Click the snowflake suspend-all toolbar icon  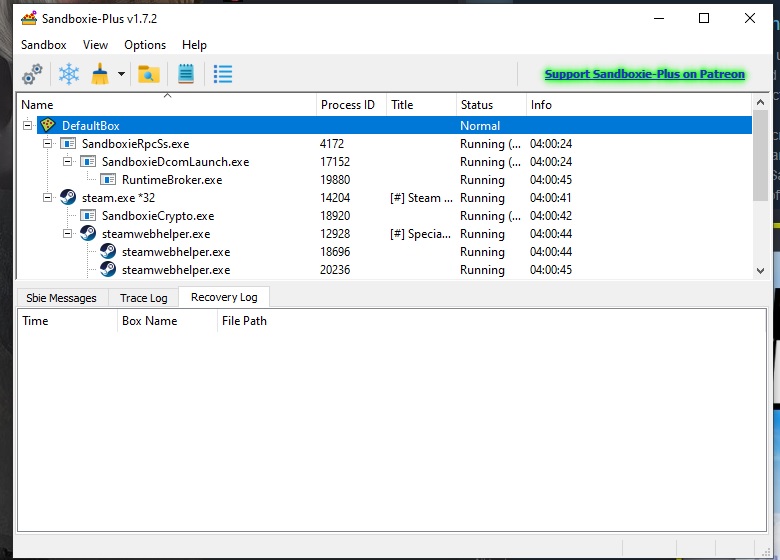click(69, 74)
